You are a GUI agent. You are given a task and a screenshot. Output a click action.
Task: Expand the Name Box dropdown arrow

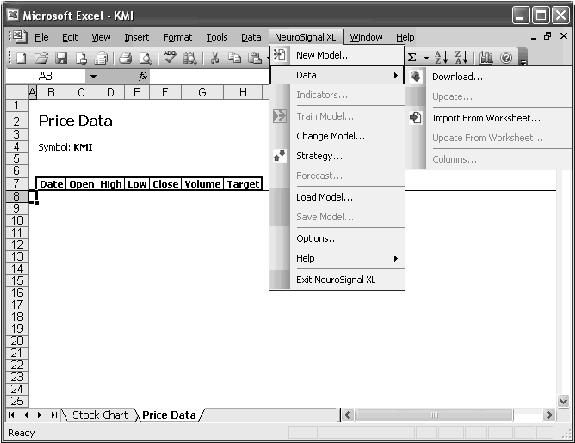point(94,76)
